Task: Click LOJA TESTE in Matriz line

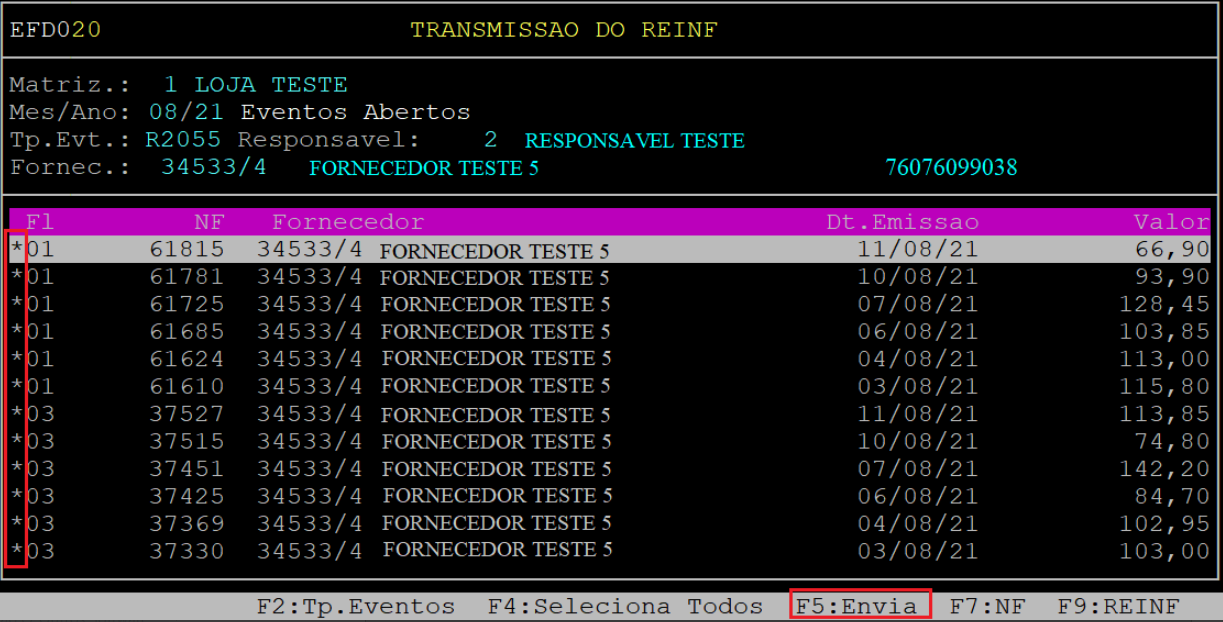Action: pyautogui.click(x=271, y=85)
